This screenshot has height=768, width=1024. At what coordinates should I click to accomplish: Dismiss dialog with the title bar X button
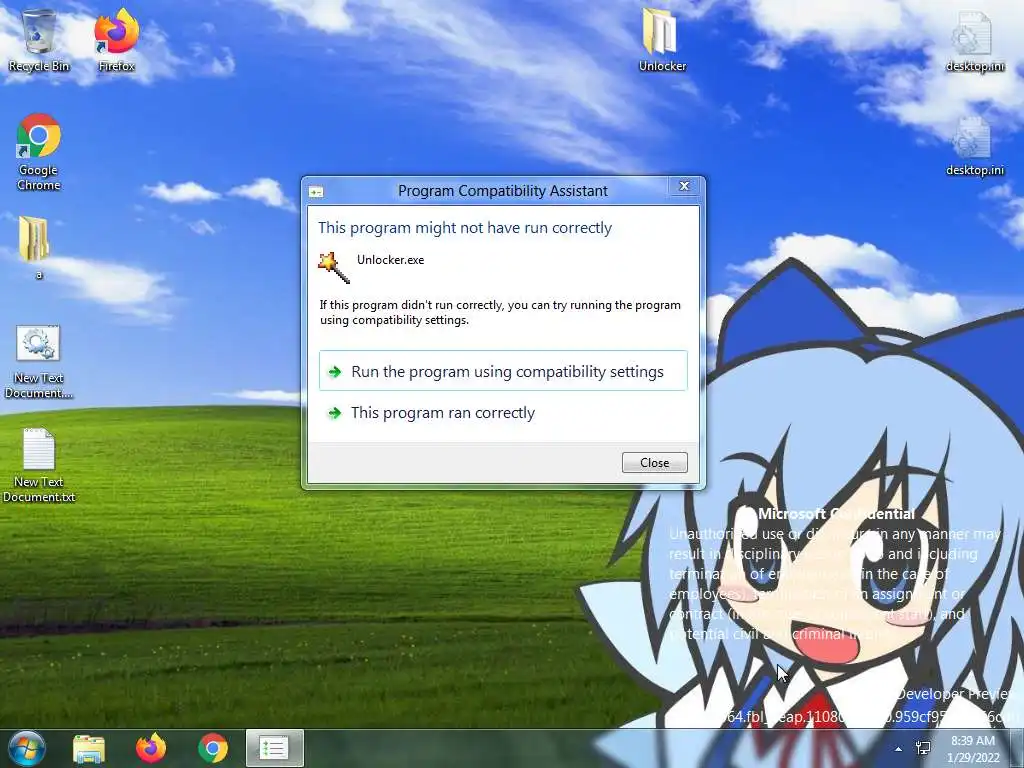(684, 186)
